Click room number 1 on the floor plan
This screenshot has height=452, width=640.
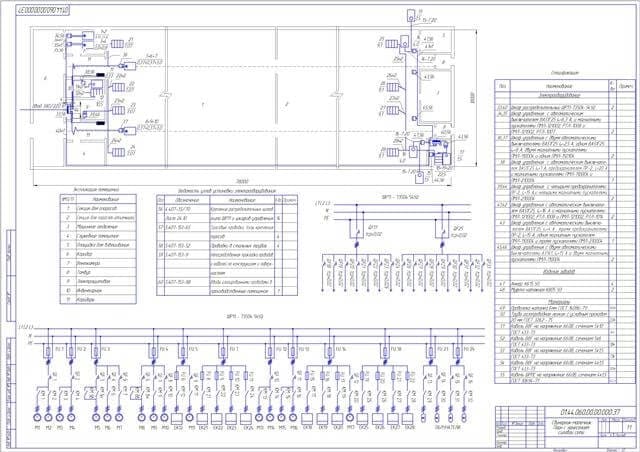click(202, 105)
